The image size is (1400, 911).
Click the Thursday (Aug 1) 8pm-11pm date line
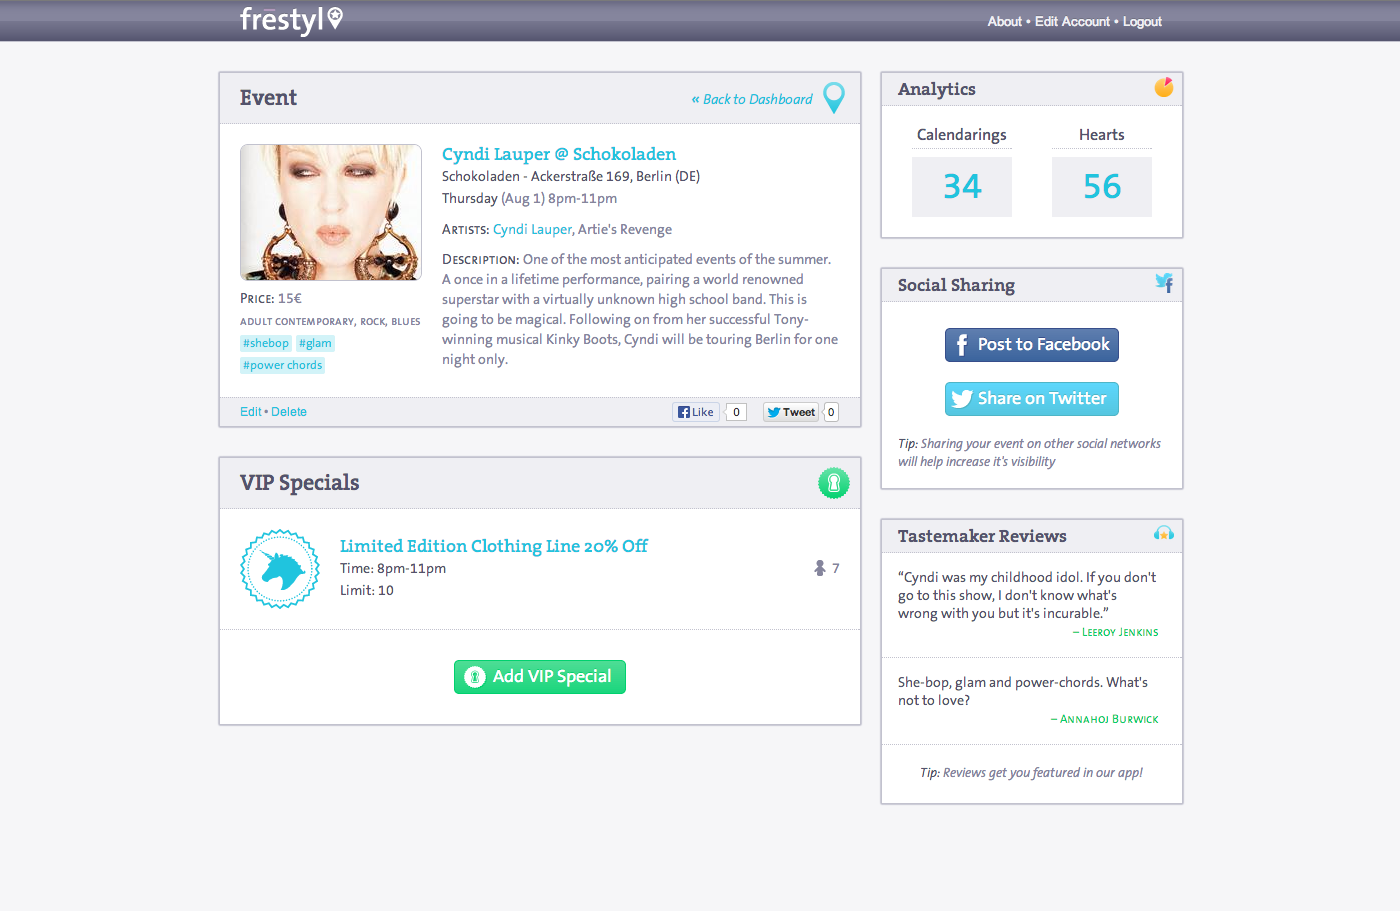530,199
